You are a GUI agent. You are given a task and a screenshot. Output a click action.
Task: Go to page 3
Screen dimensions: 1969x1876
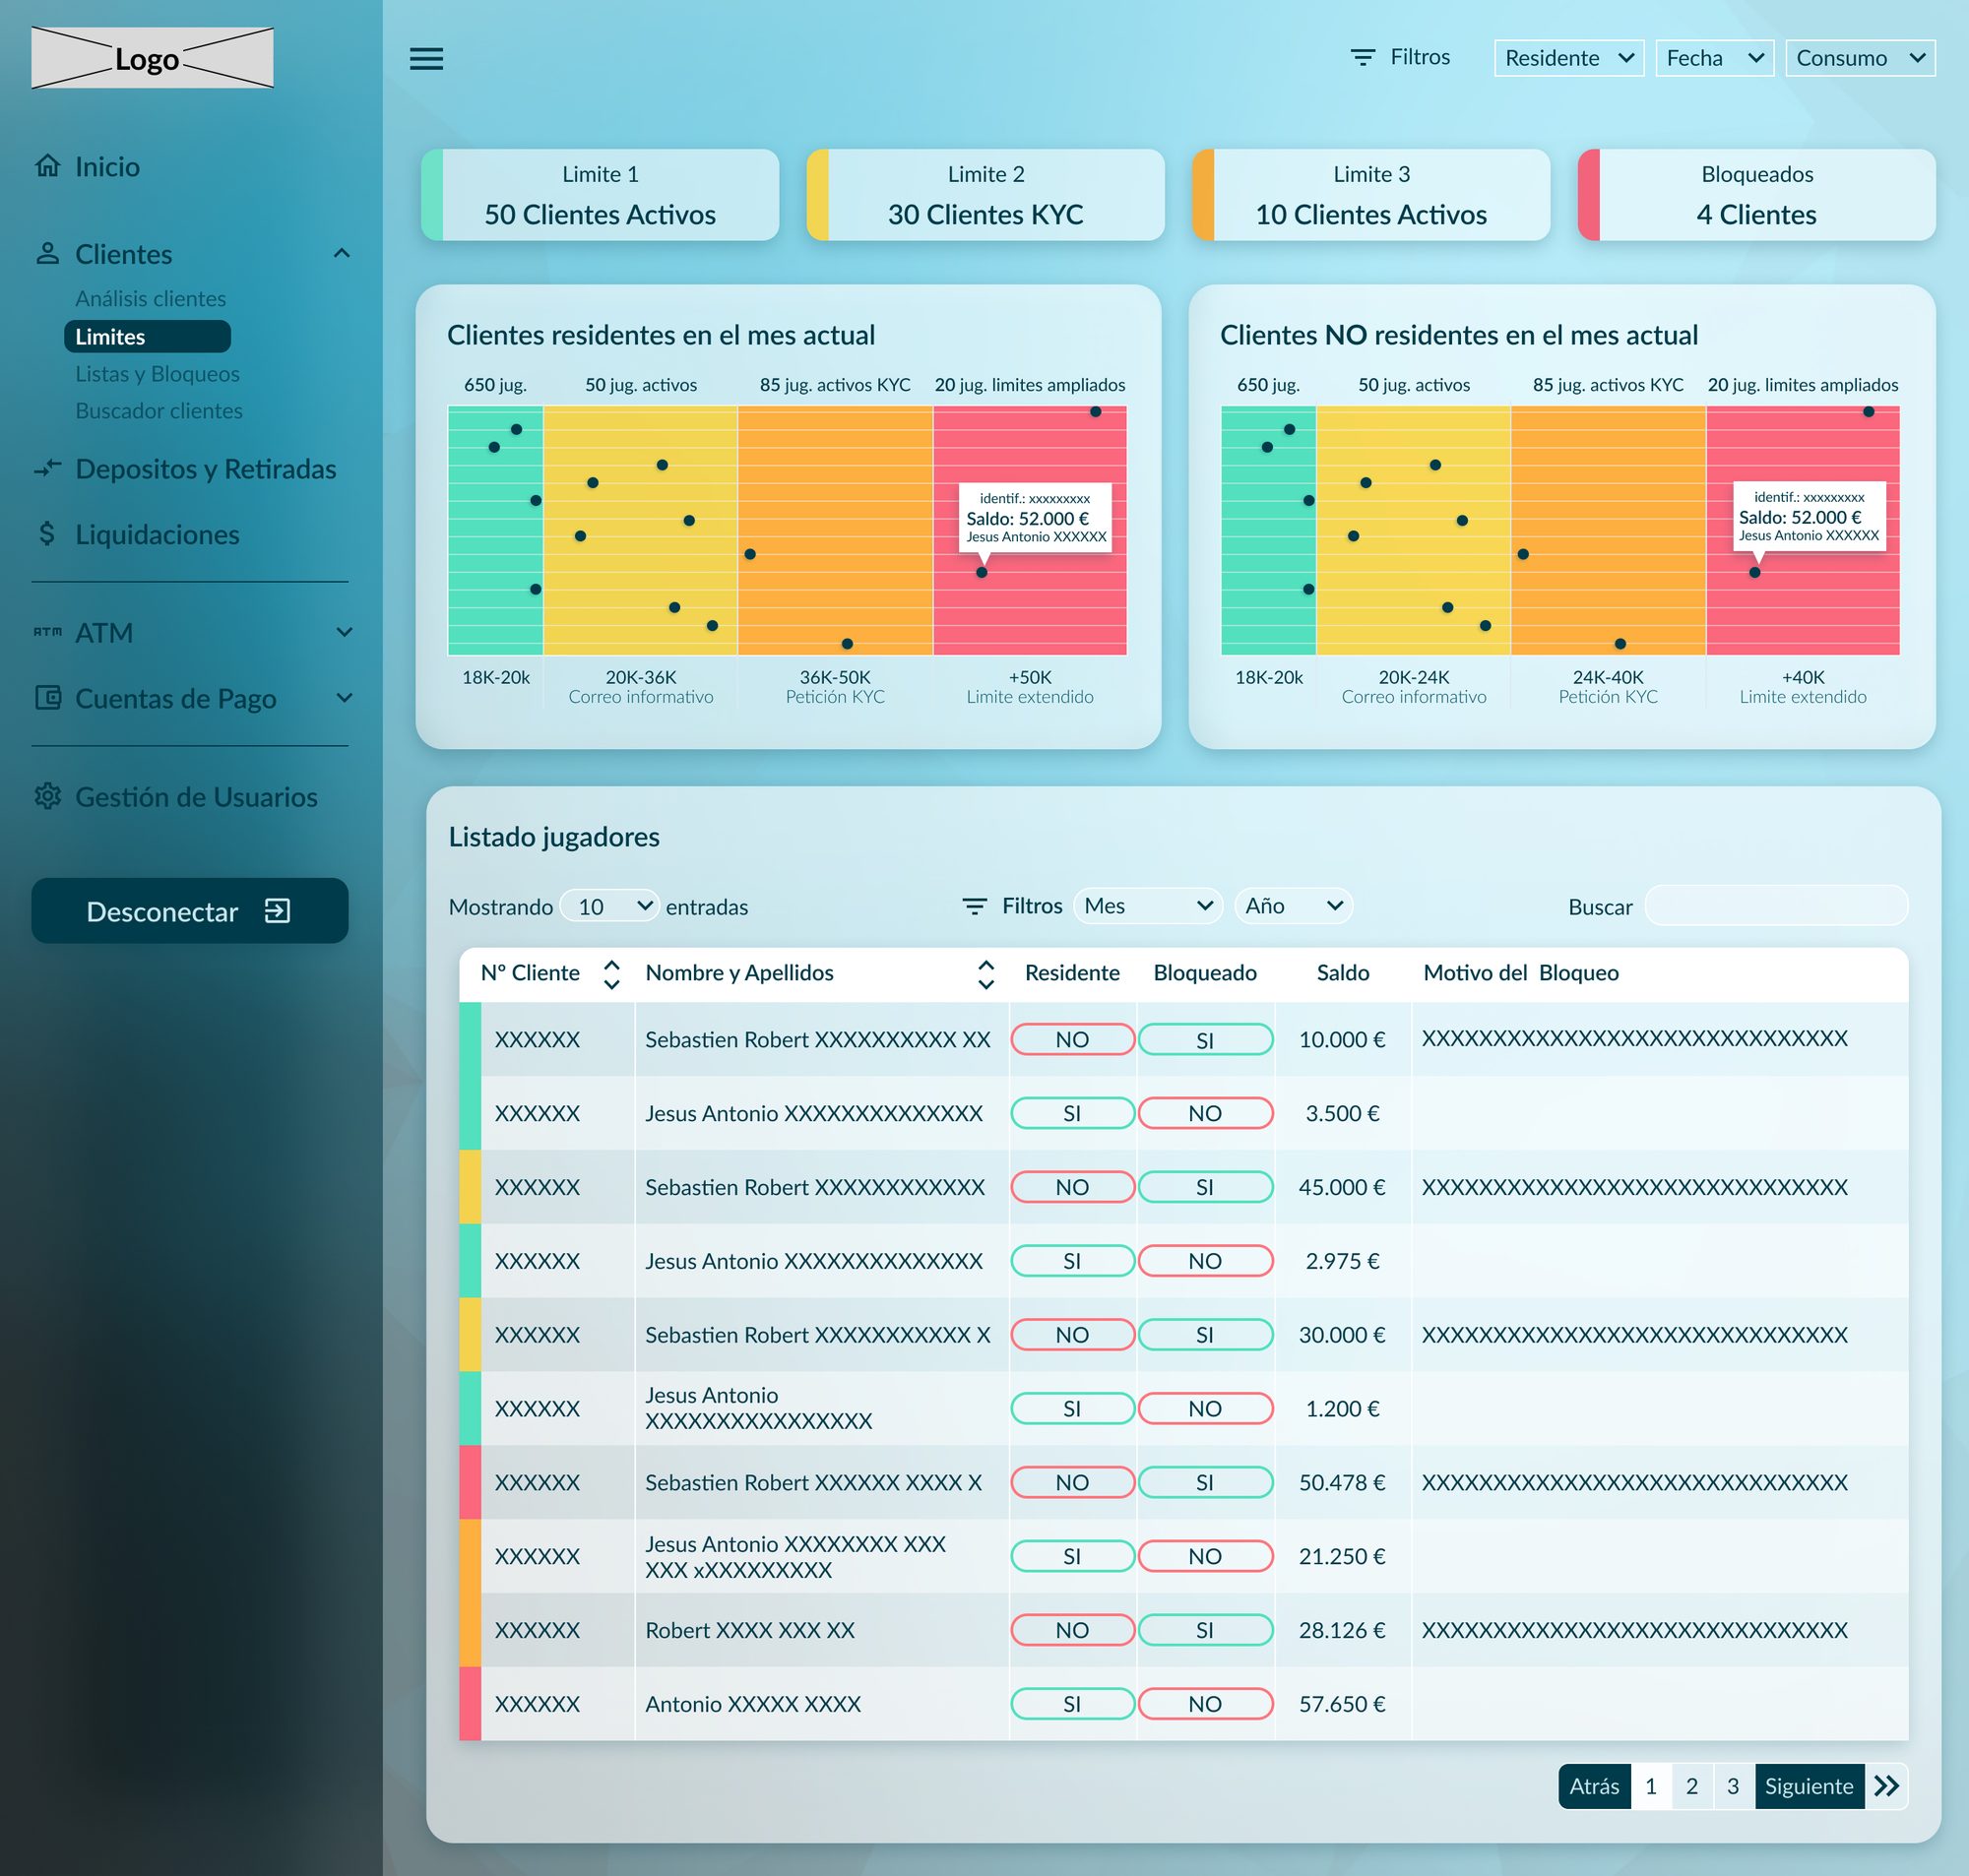tap(1733, 1786)
